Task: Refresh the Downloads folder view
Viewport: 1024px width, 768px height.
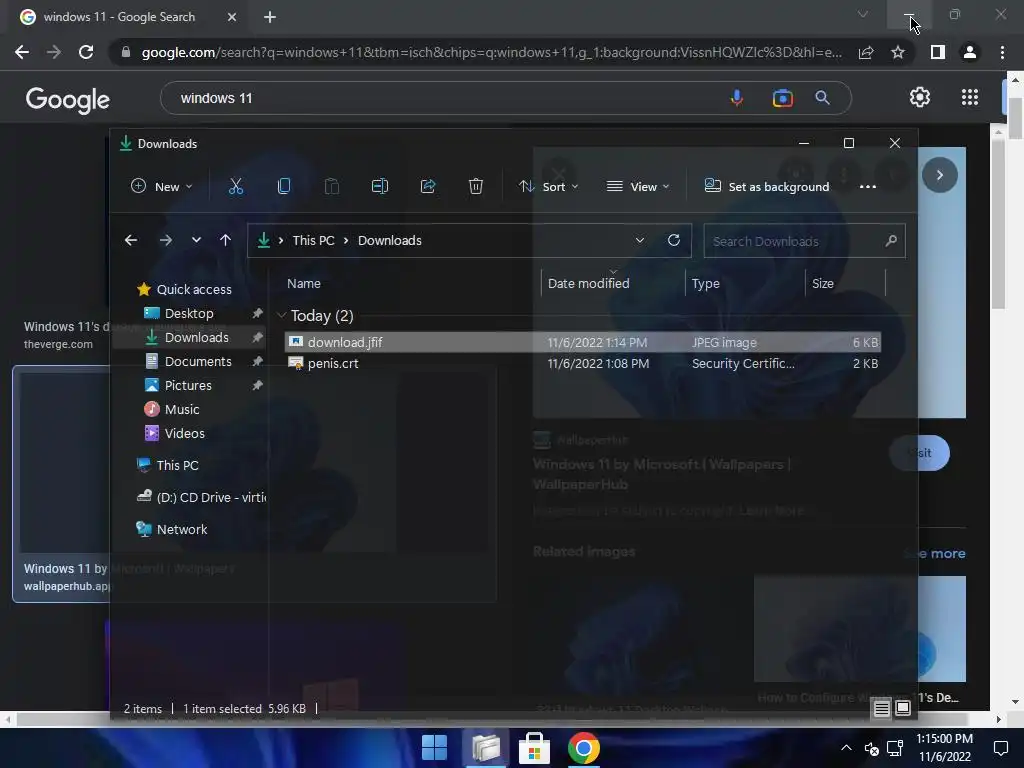Action: [674, 240]
